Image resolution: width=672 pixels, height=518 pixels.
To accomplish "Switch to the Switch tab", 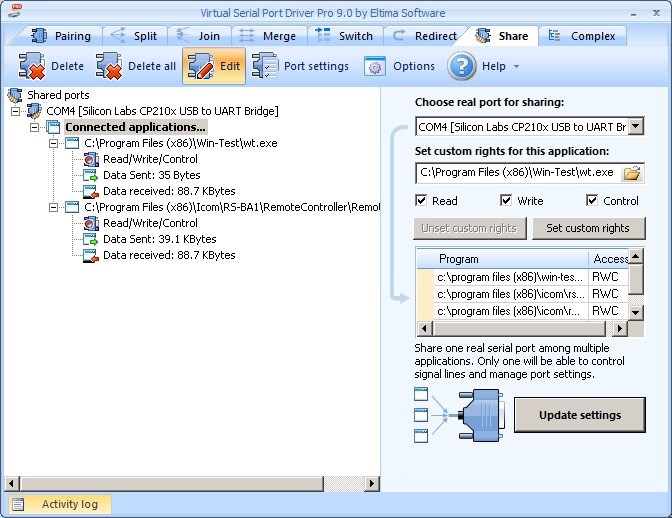I will (345, 36).
